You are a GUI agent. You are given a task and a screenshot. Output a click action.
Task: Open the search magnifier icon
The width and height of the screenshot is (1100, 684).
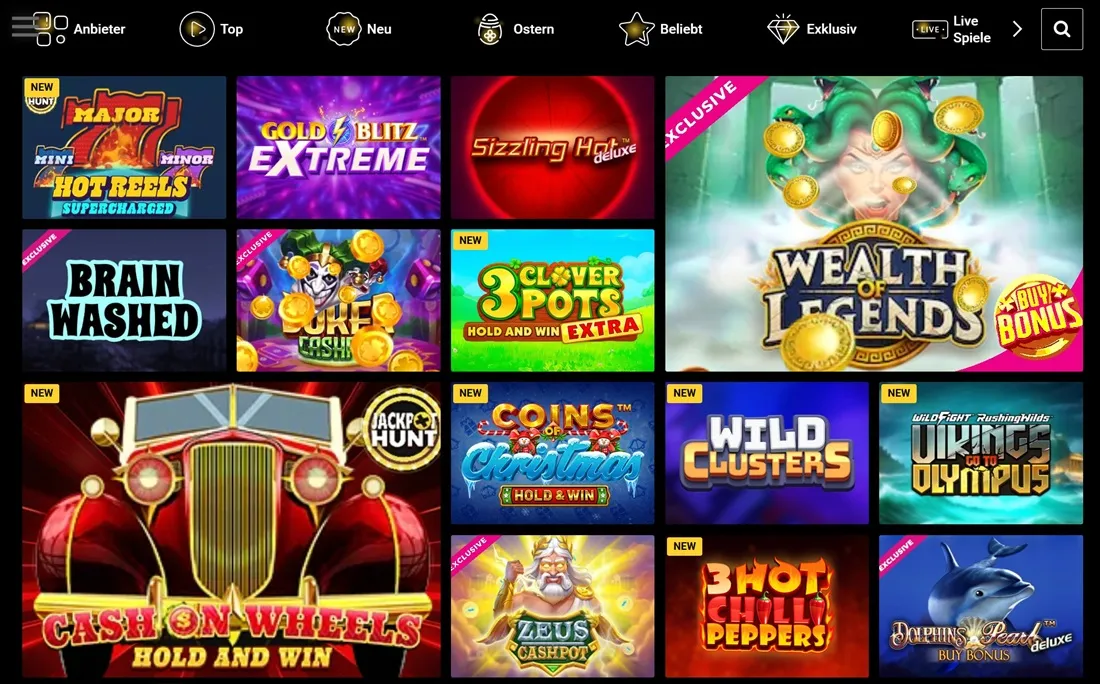[x=1061, y=29]
